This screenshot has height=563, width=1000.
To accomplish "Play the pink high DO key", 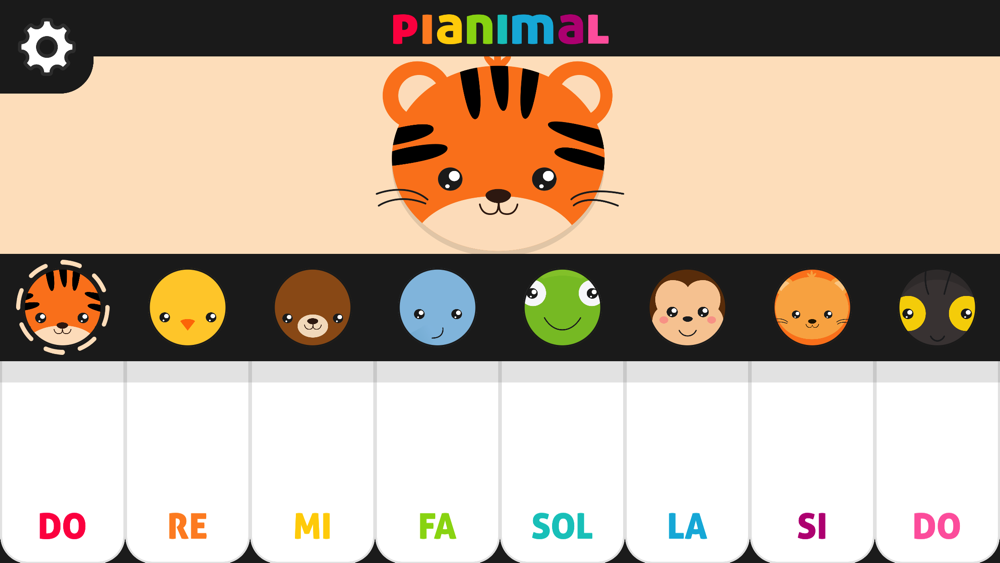I will pyautogui.click(x=938, y=462).
